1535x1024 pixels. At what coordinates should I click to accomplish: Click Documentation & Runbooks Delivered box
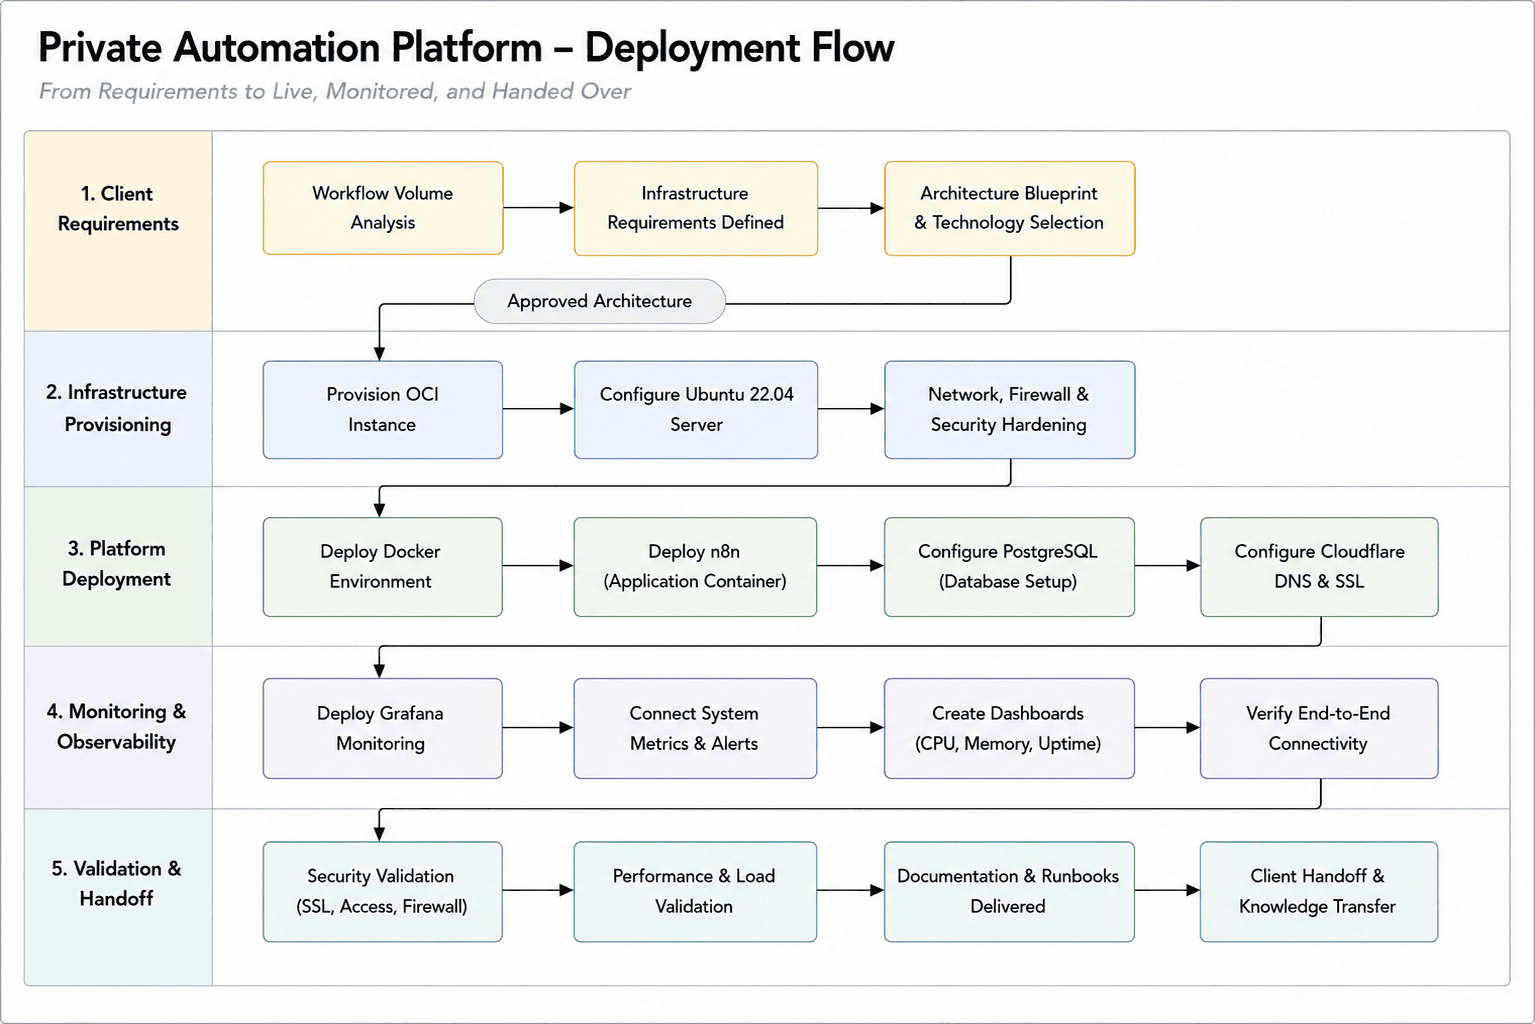(1010, 892)
